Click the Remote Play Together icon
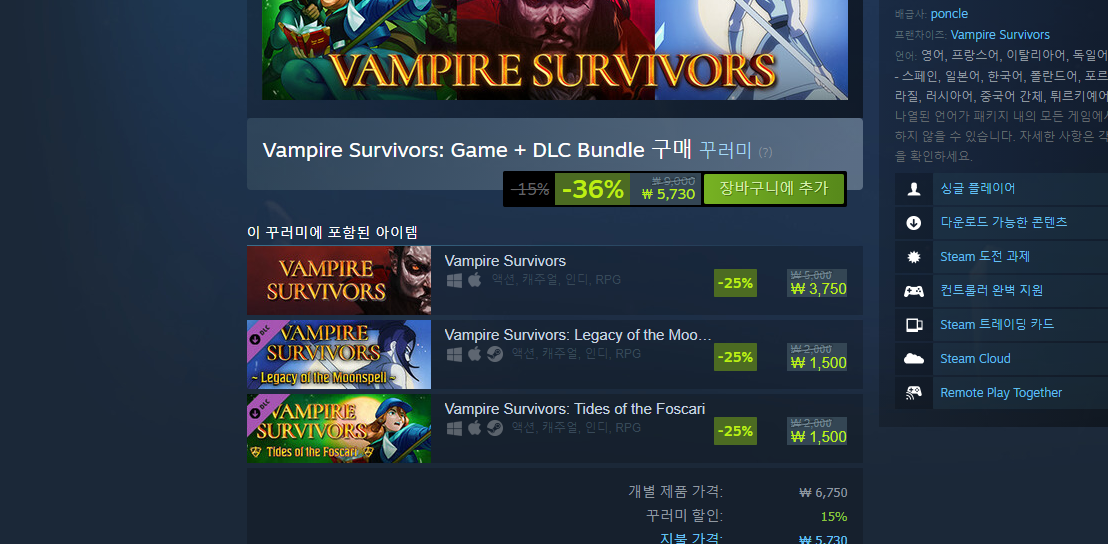This screenshot has width=1108, height=544. 914,393
